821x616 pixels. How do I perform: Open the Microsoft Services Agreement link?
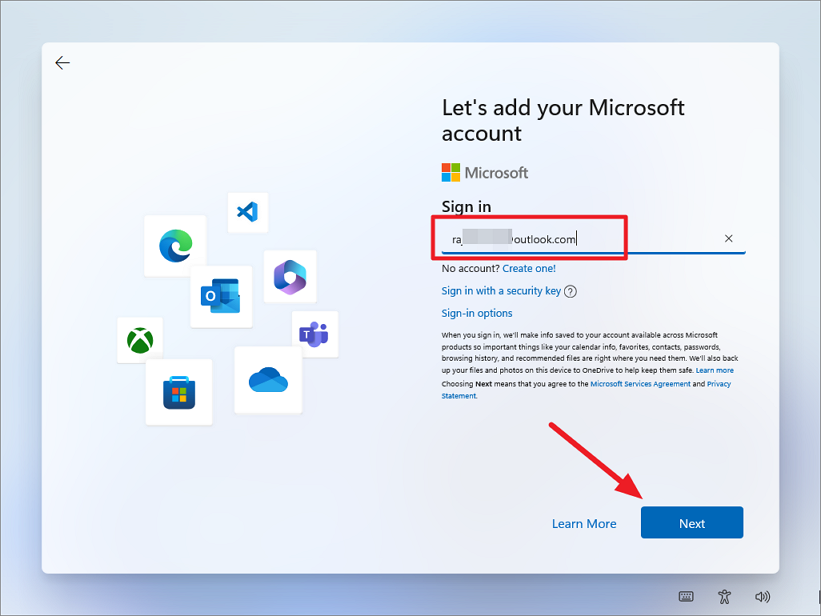640,384
